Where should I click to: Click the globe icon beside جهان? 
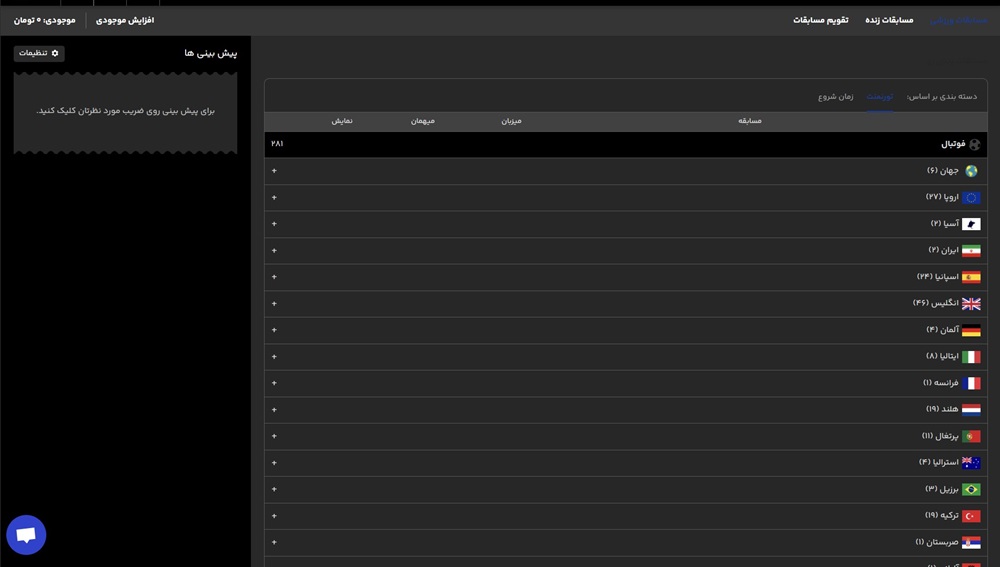(971, 171)
